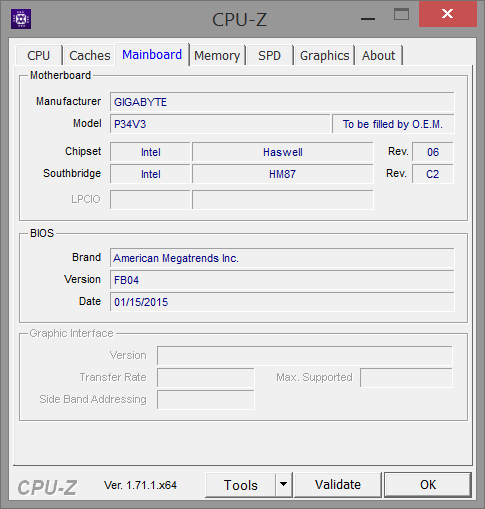Click the BIOS version FB04 field
485x509 pixels.
tap(282, 280)
